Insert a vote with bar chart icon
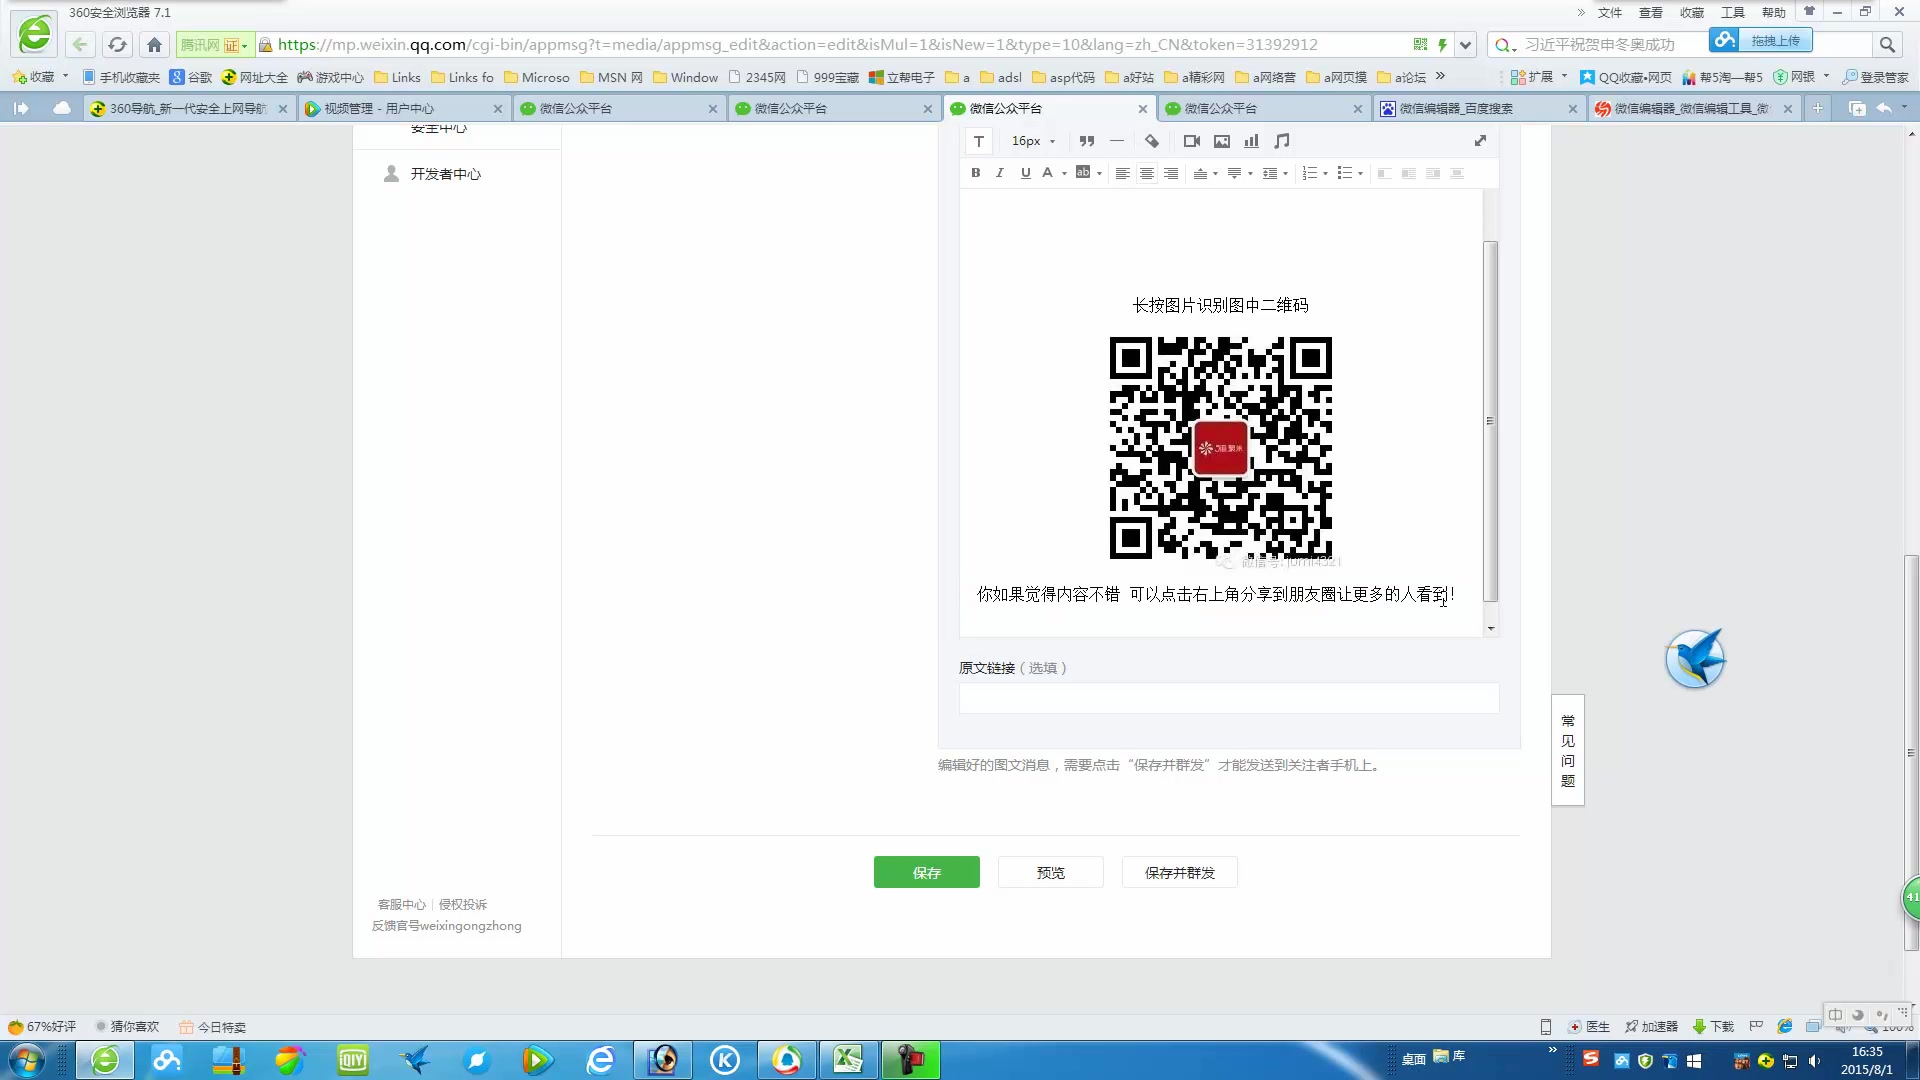Viewport: 1920px width, 1080px height. 1252,141
